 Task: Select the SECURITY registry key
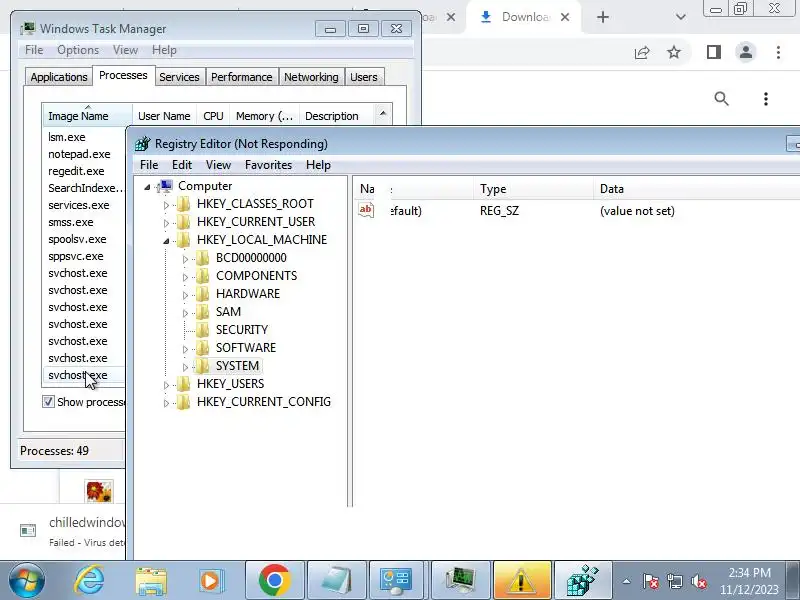tap(242, 330)
